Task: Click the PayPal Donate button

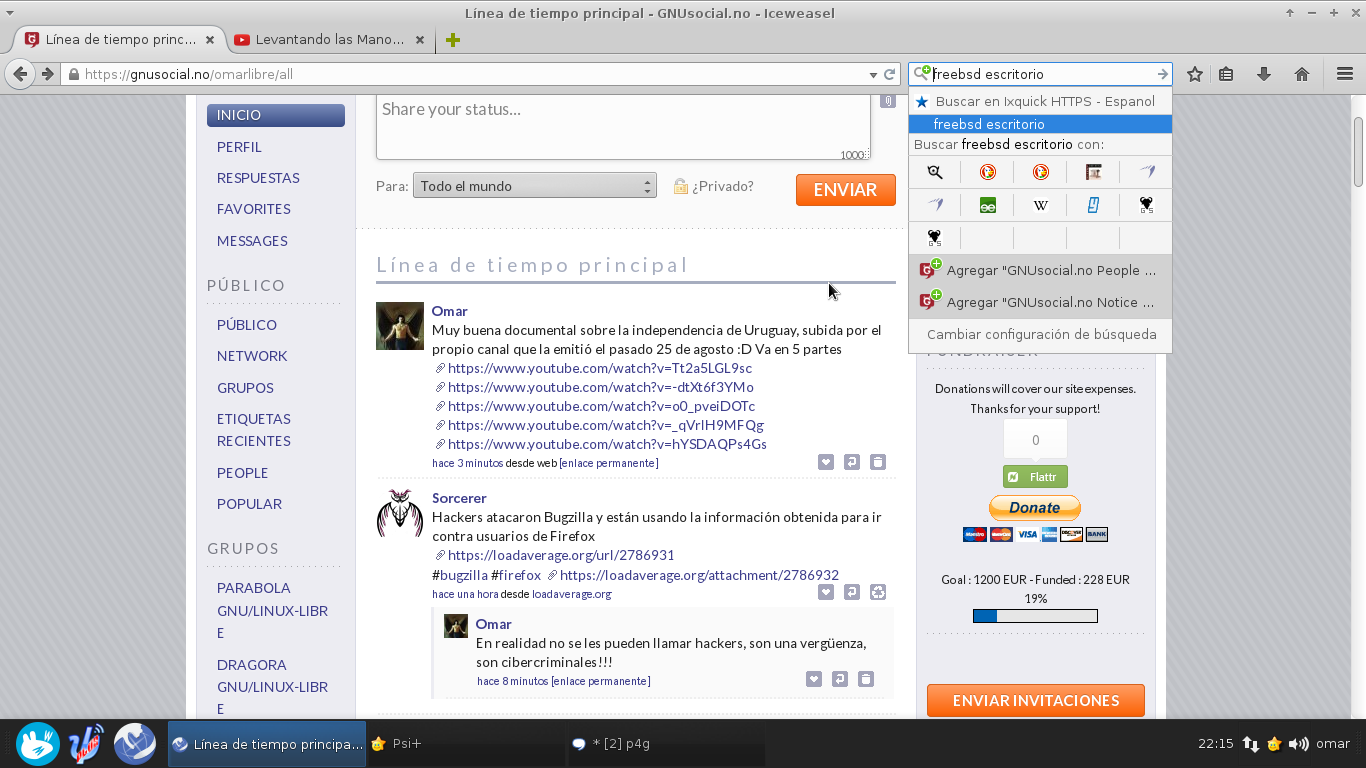Action: point(1035,508)
